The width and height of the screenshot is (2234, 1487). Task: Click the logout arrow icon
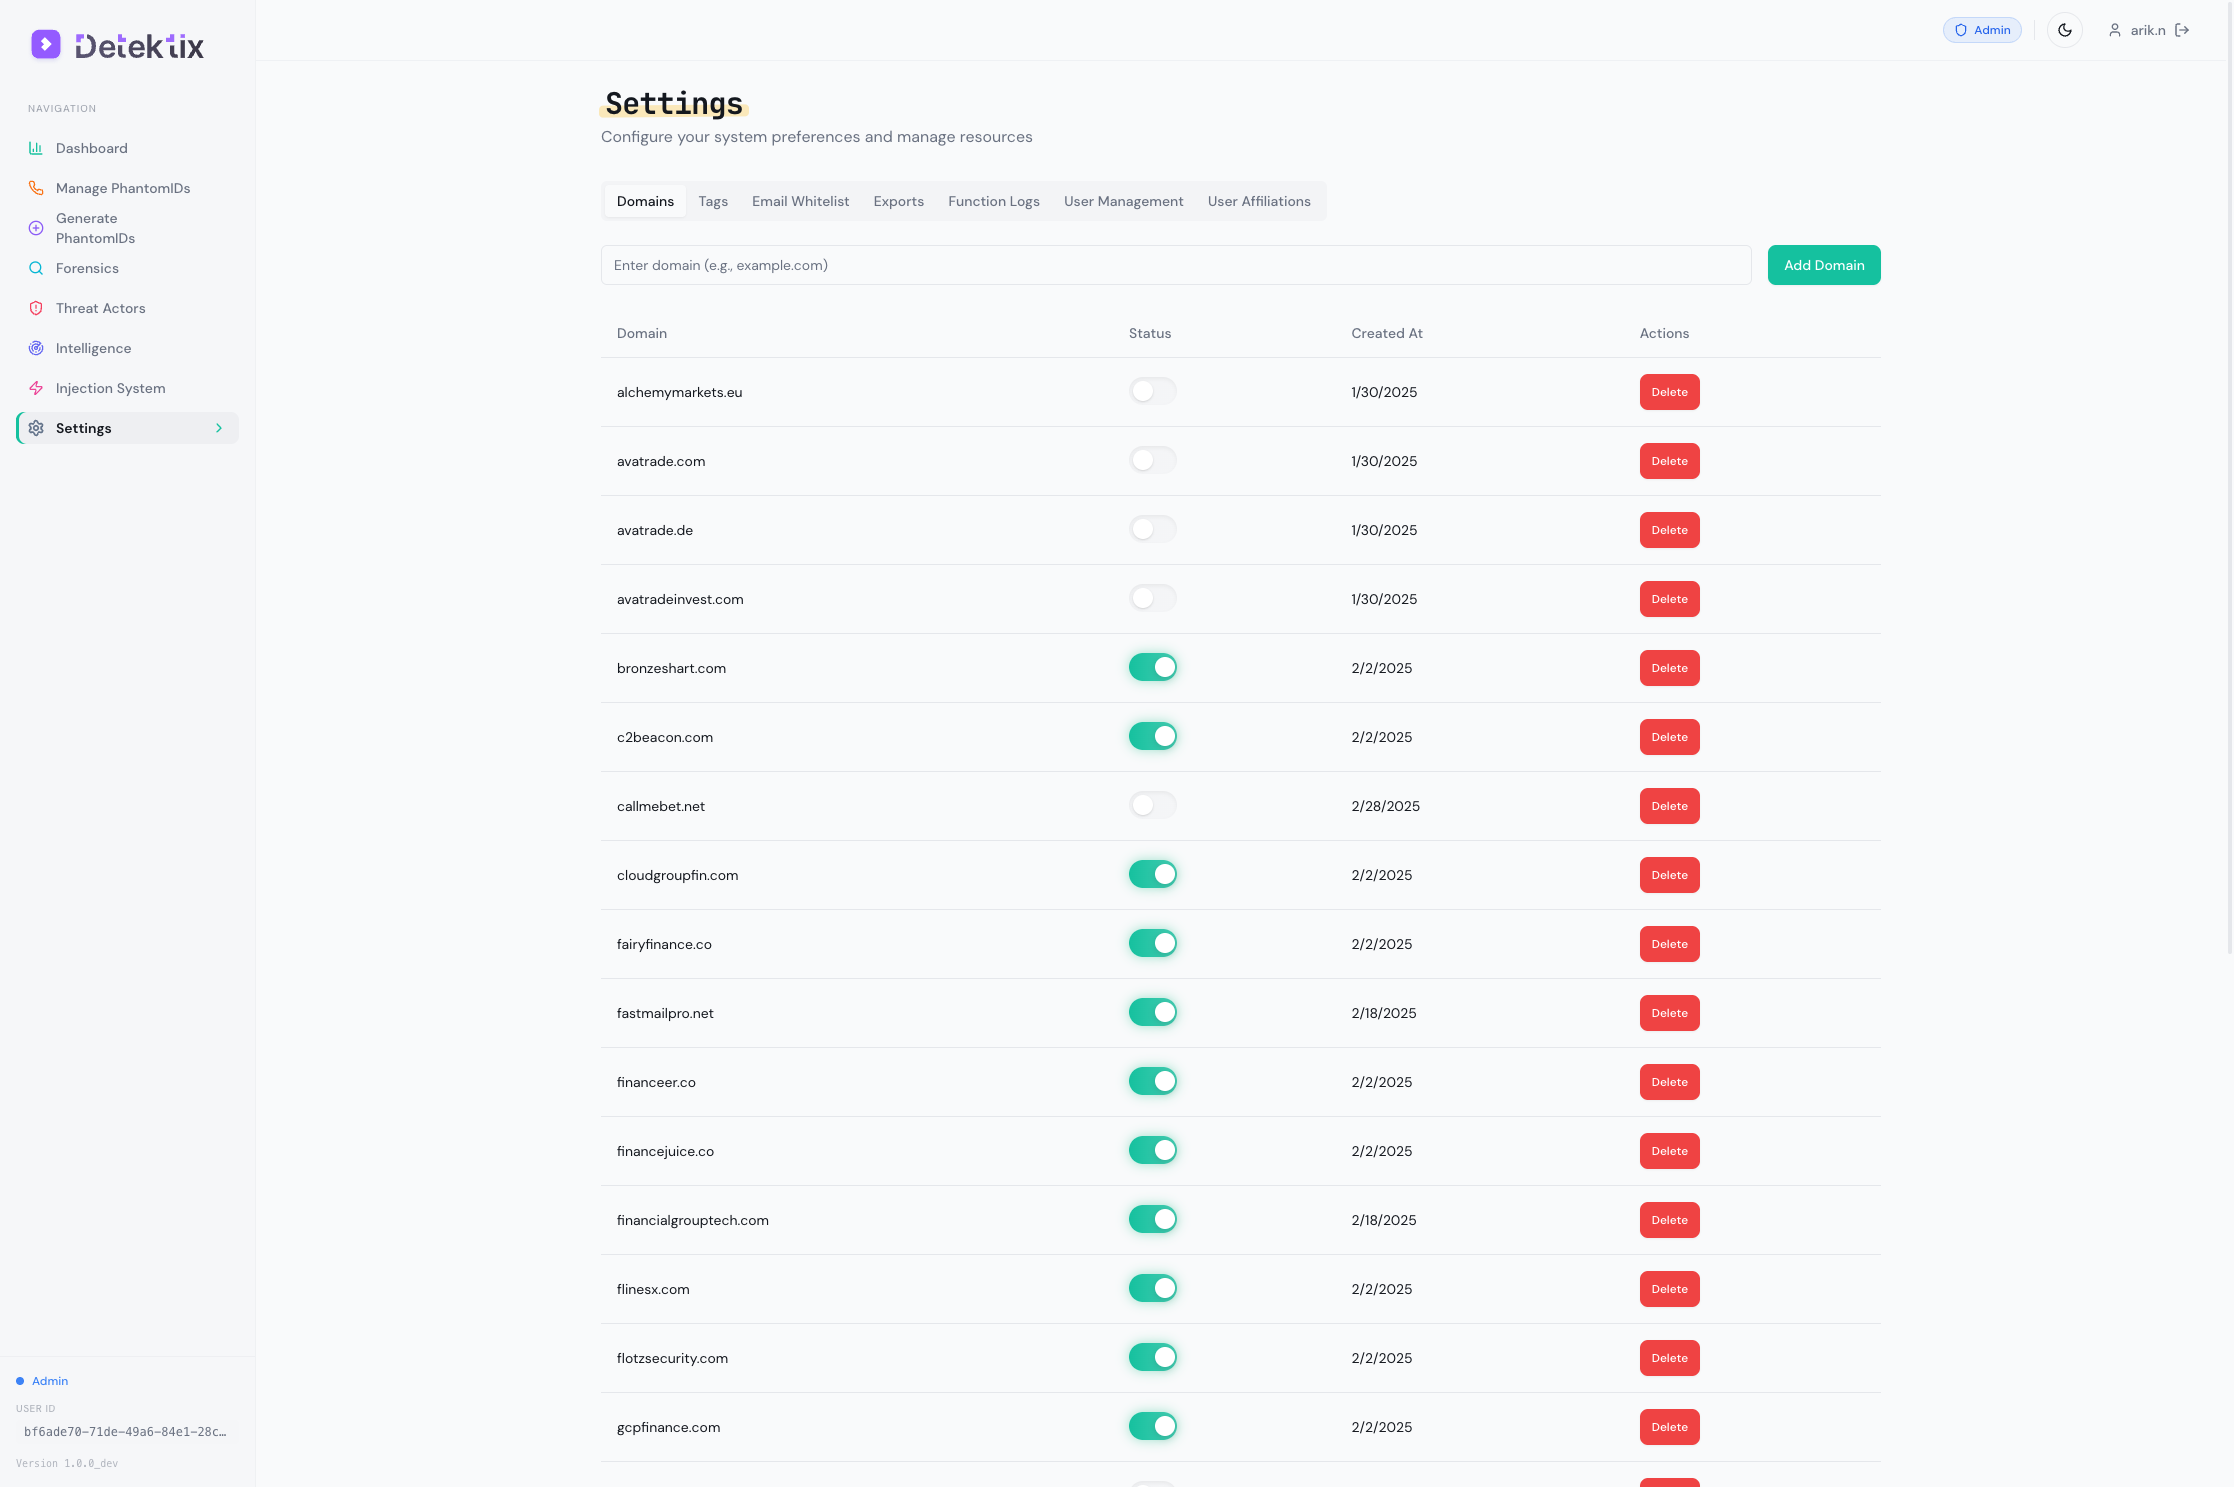[x=2183, y=30]
